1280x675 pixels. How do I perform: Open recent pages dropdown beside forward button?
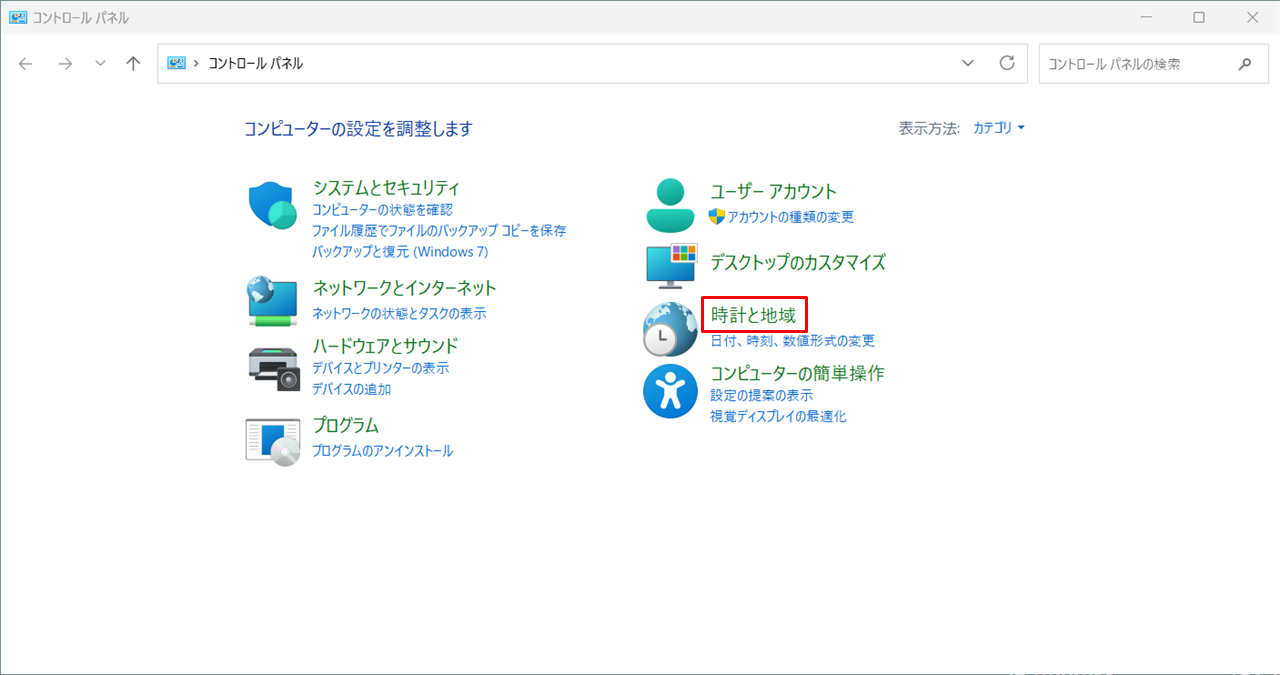[x=100, y=63]
